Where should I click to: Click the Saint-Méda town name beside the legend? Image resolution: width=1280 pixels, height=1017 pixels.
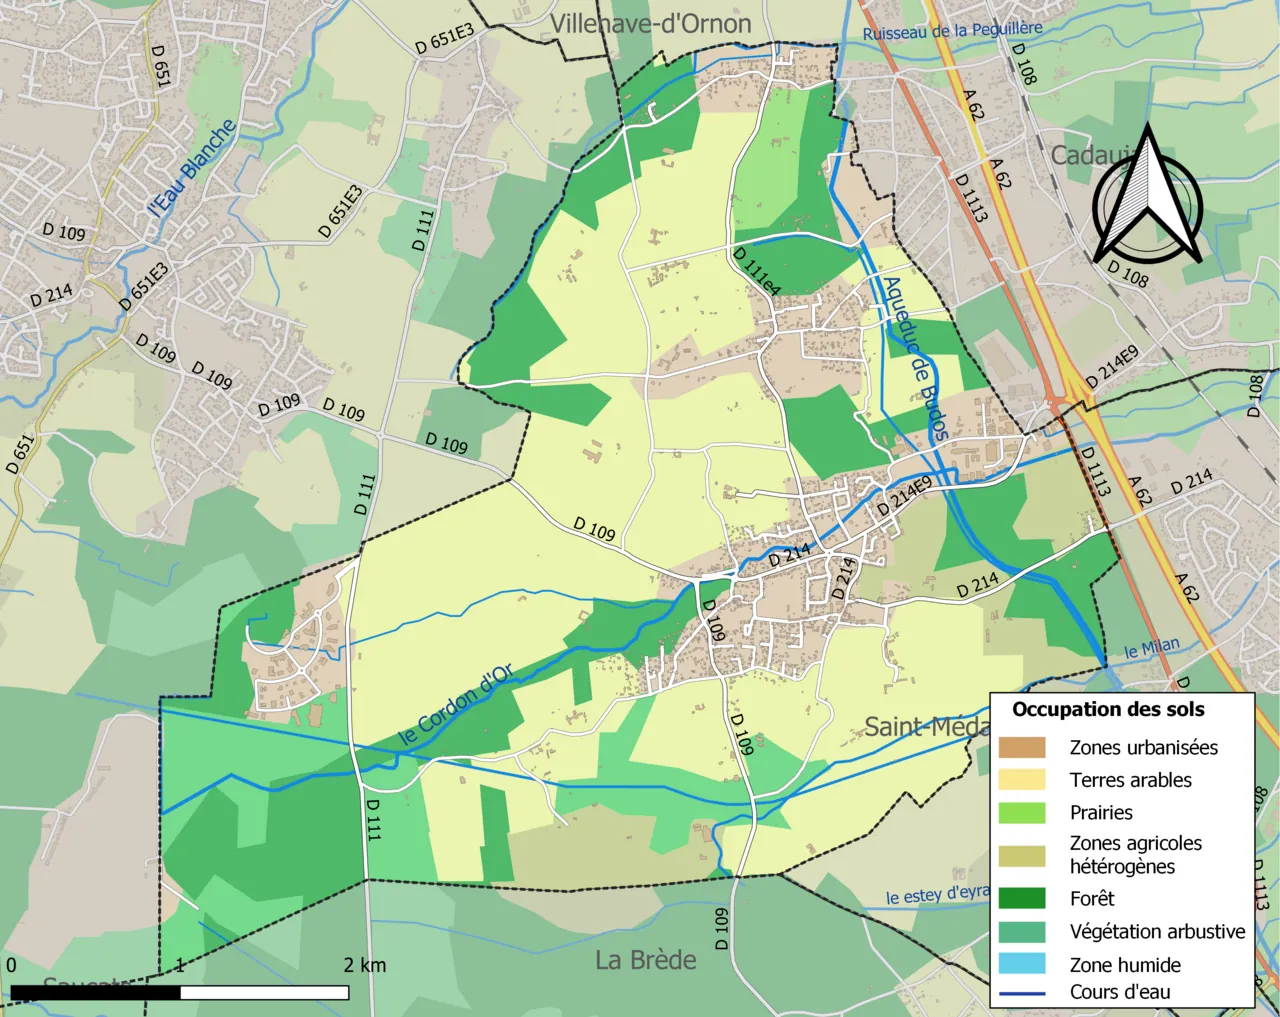927,727
